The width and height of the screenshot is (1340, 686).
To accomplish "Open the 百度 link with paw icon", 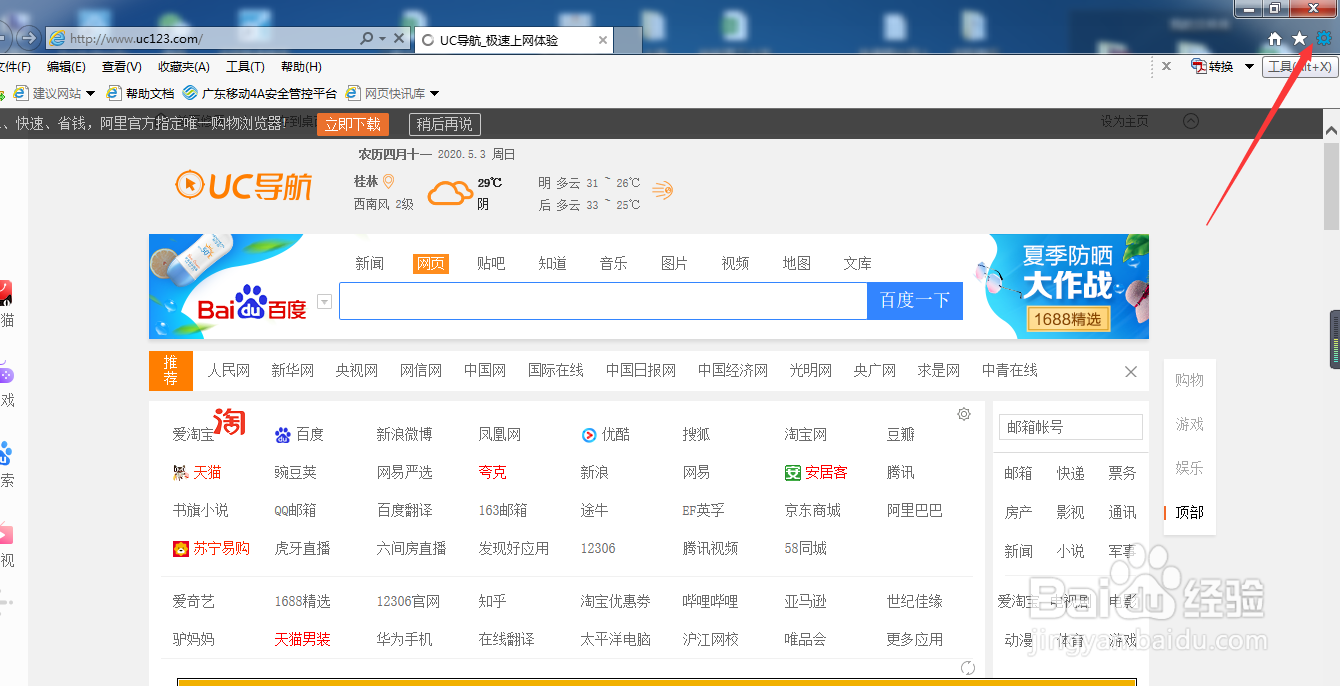I will [299, 434].
